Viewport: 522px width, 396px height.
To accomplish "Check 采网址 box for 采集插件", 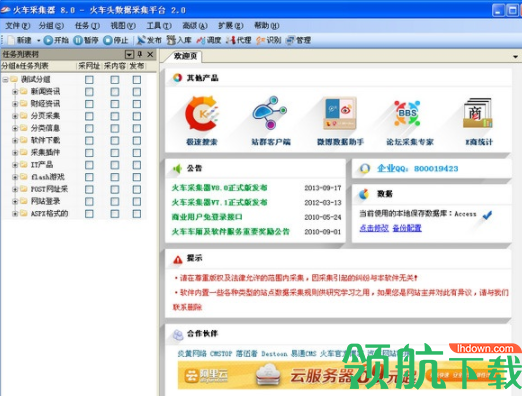I will pos(89,153).
